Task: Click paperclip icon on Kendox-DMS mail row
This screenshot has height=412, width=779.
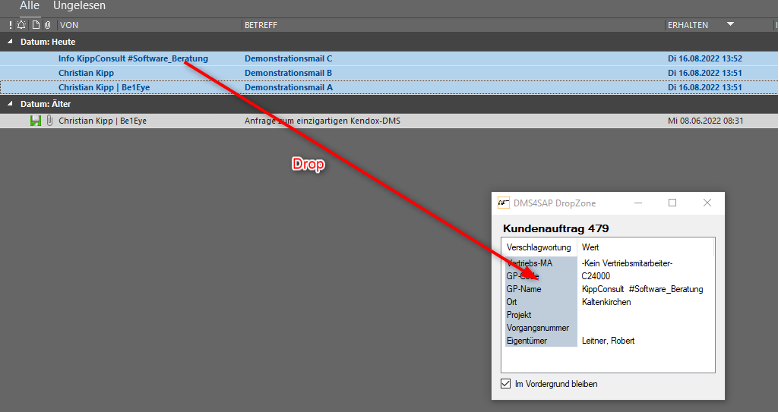Action: (x=48, y=121)
